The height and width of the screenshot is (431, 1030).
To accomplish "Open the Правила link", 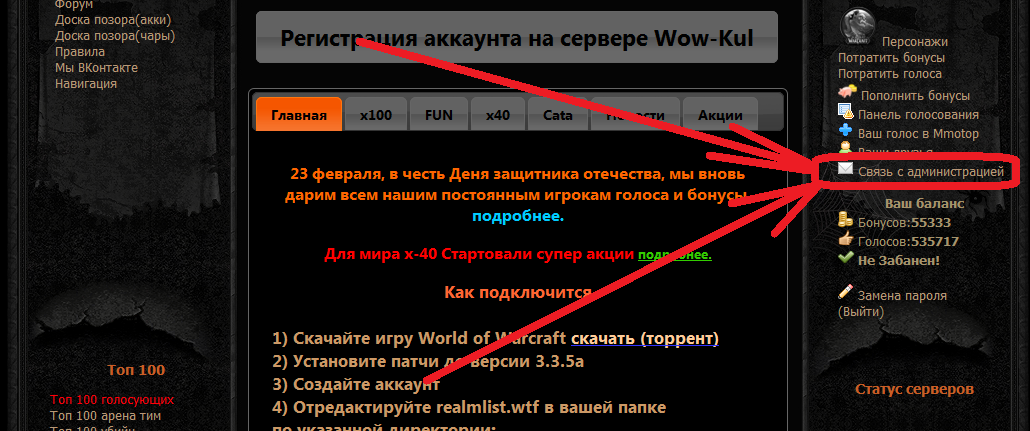I will coord(79,52).
